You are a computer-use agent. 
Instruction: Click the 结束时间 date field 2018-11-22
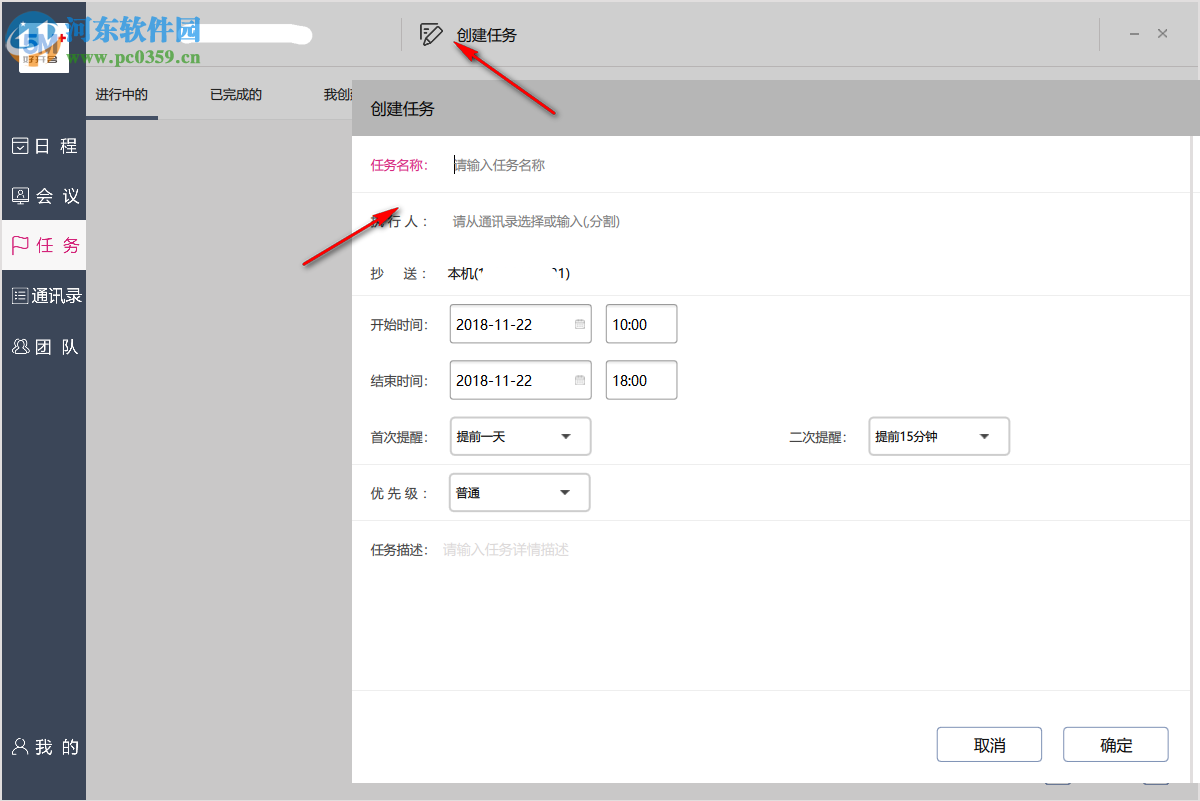point(521,380)
